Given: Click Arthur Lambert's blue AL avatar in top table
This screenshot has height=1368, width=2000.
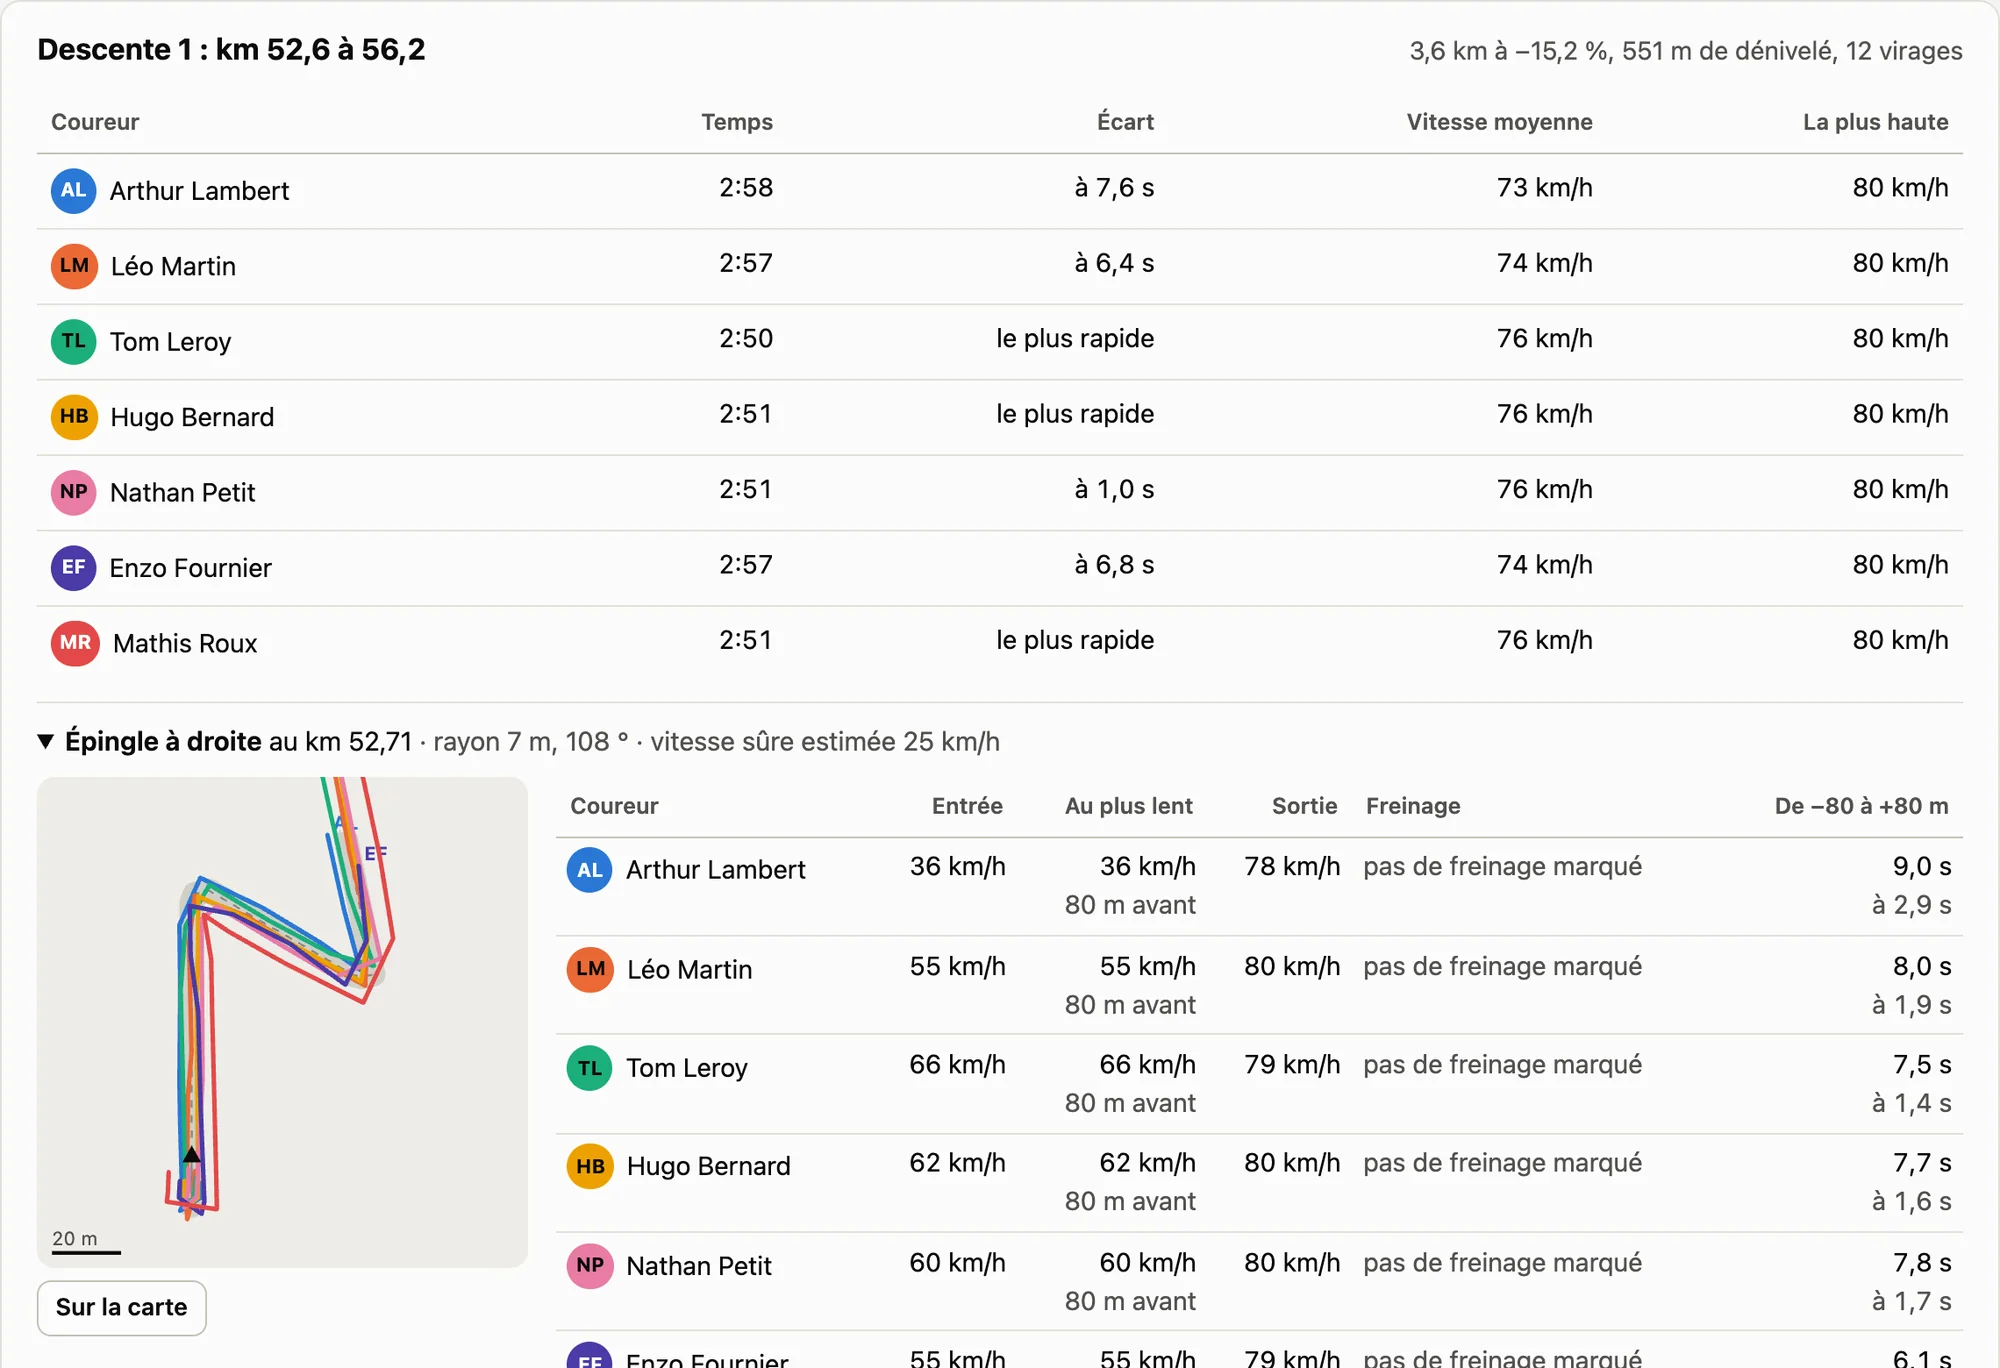Looking at the screenshot, I should click(74, 190).
